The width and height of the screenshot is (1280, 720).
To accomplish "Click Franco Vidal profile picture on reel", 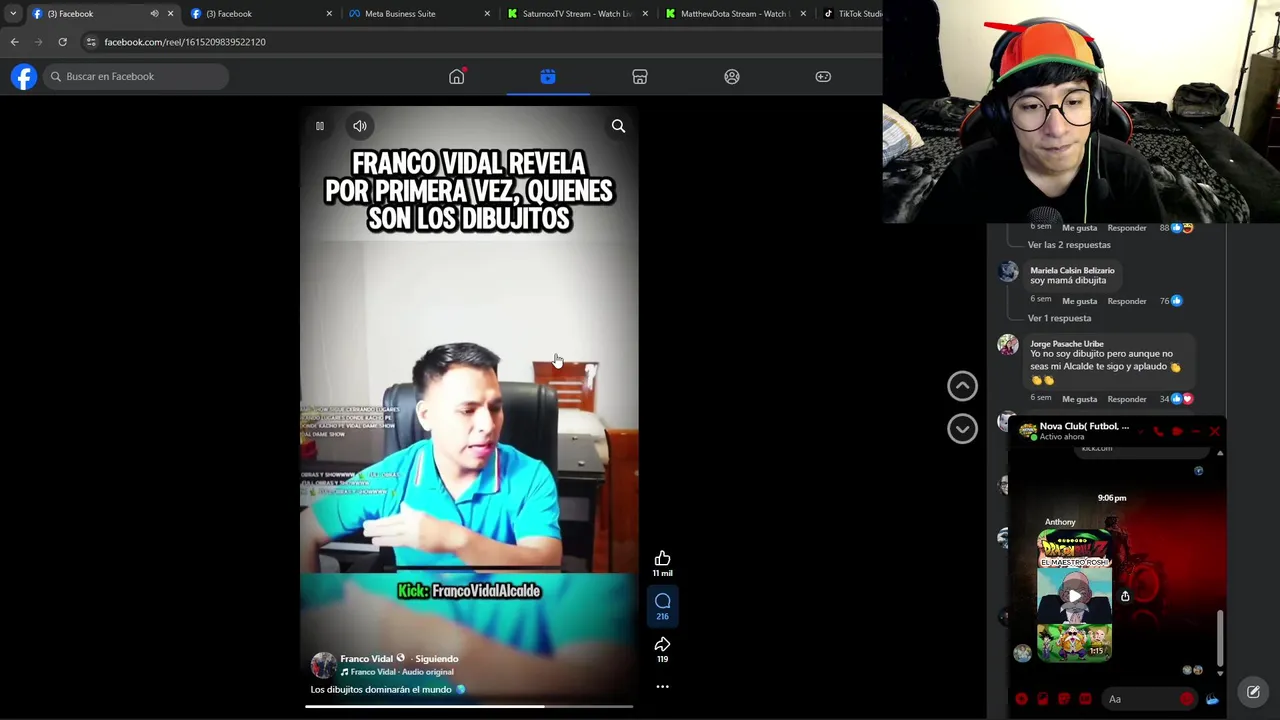I will coord(323,665).
